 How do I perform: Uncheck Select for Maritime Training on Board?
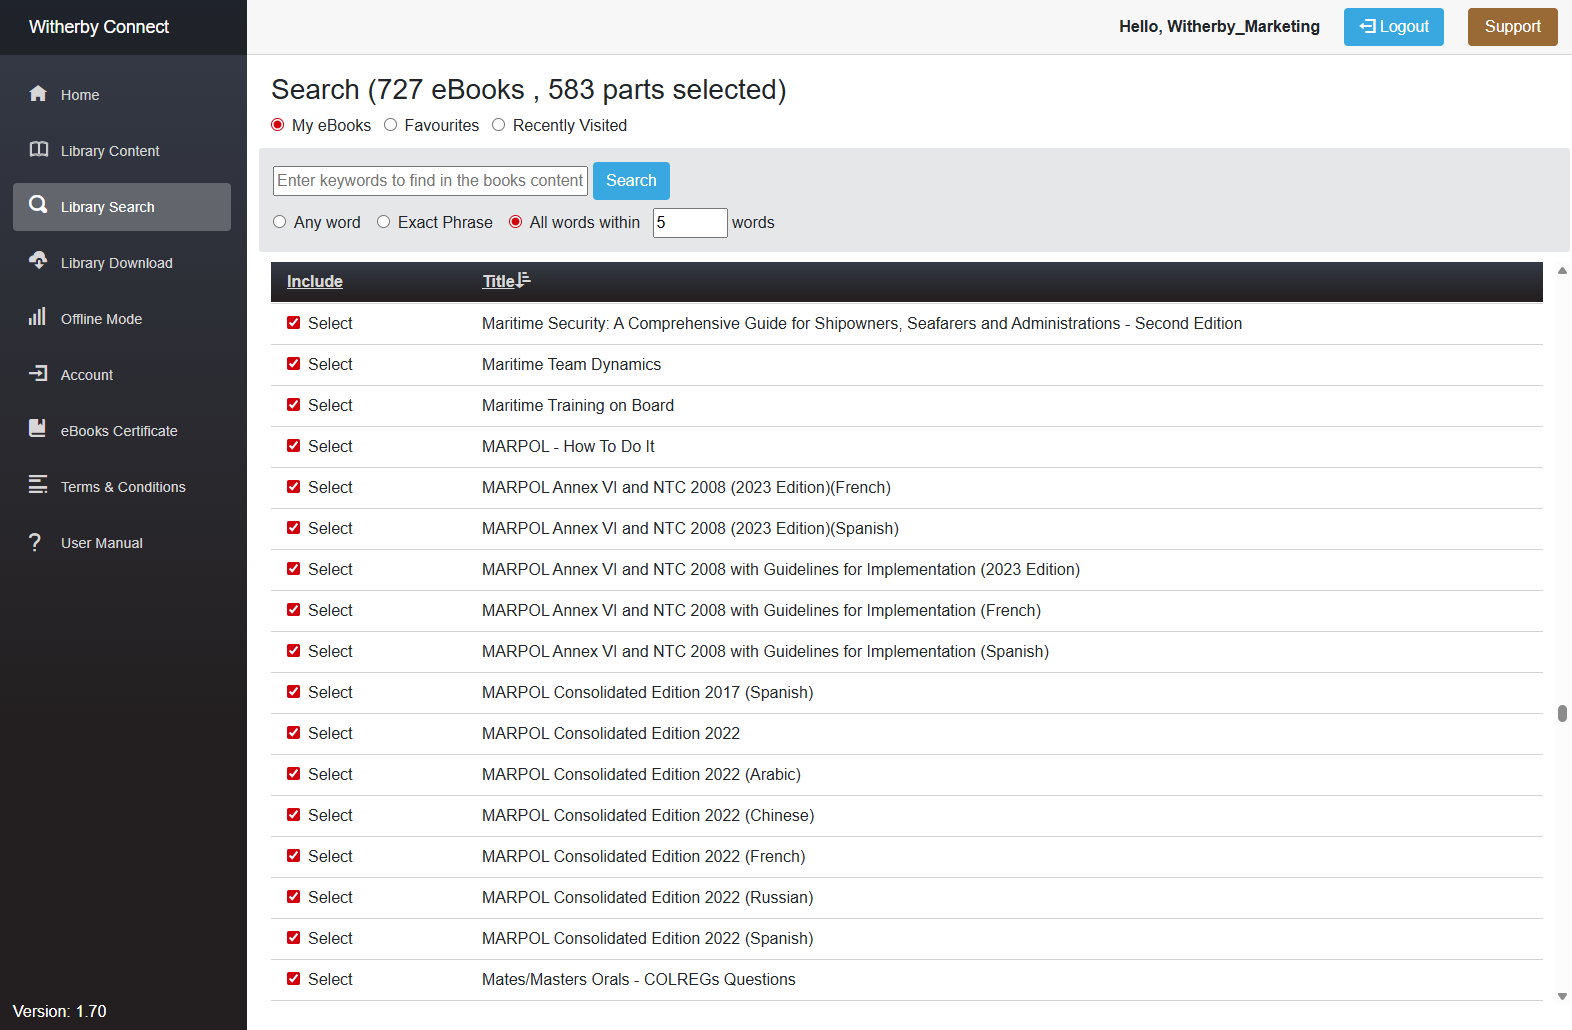[x=294, y=405]
